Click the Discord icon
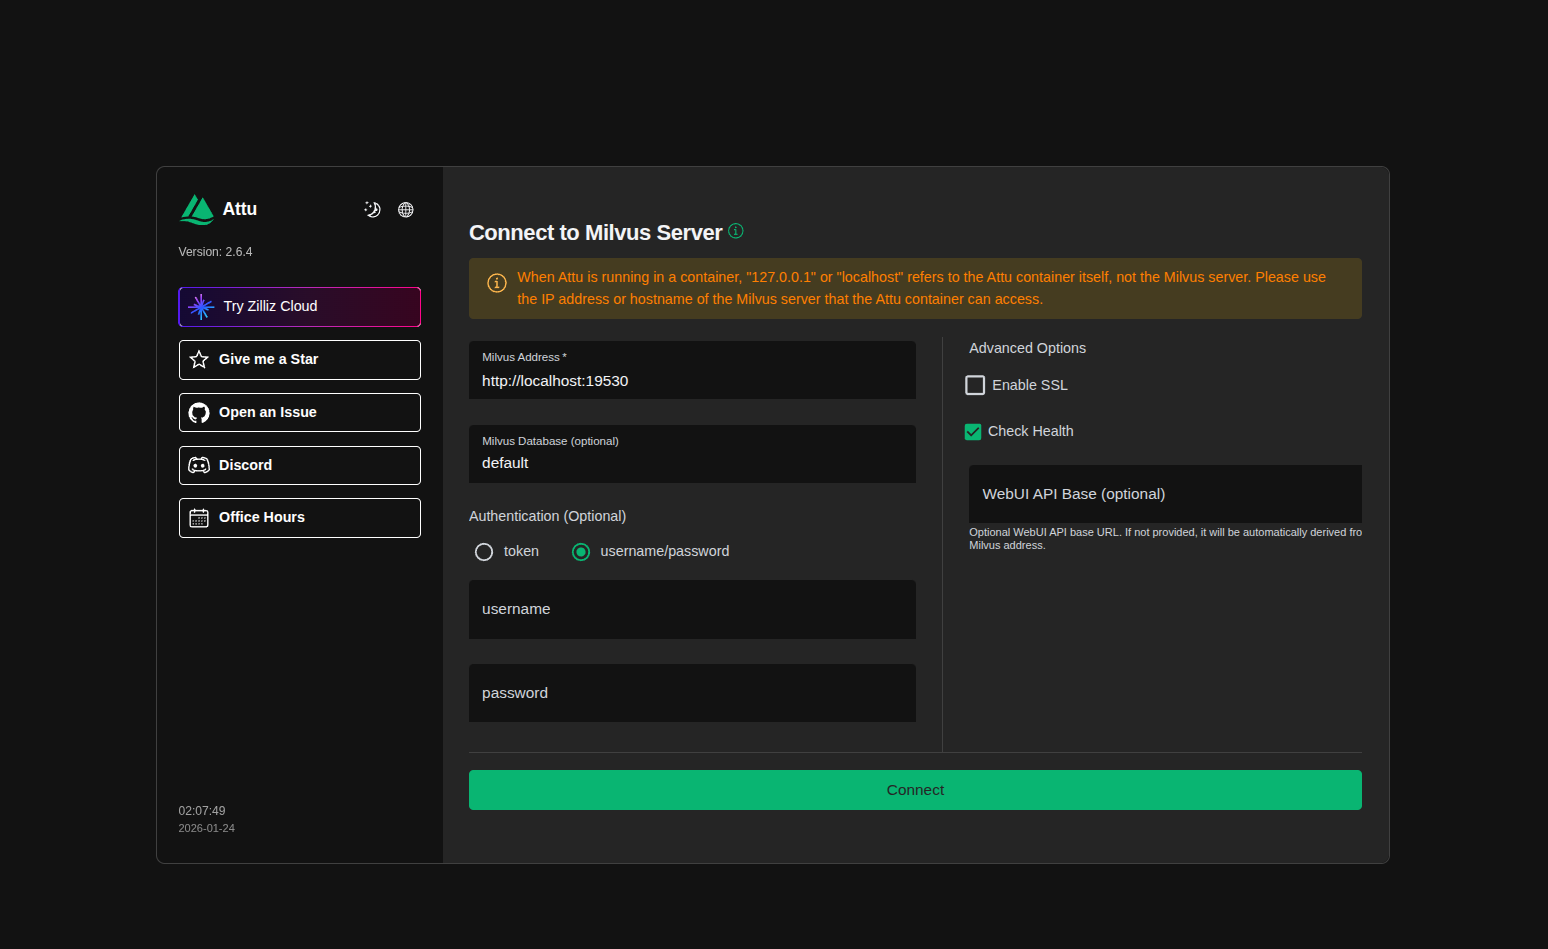The image size is (1548, 949). [199, 465]
